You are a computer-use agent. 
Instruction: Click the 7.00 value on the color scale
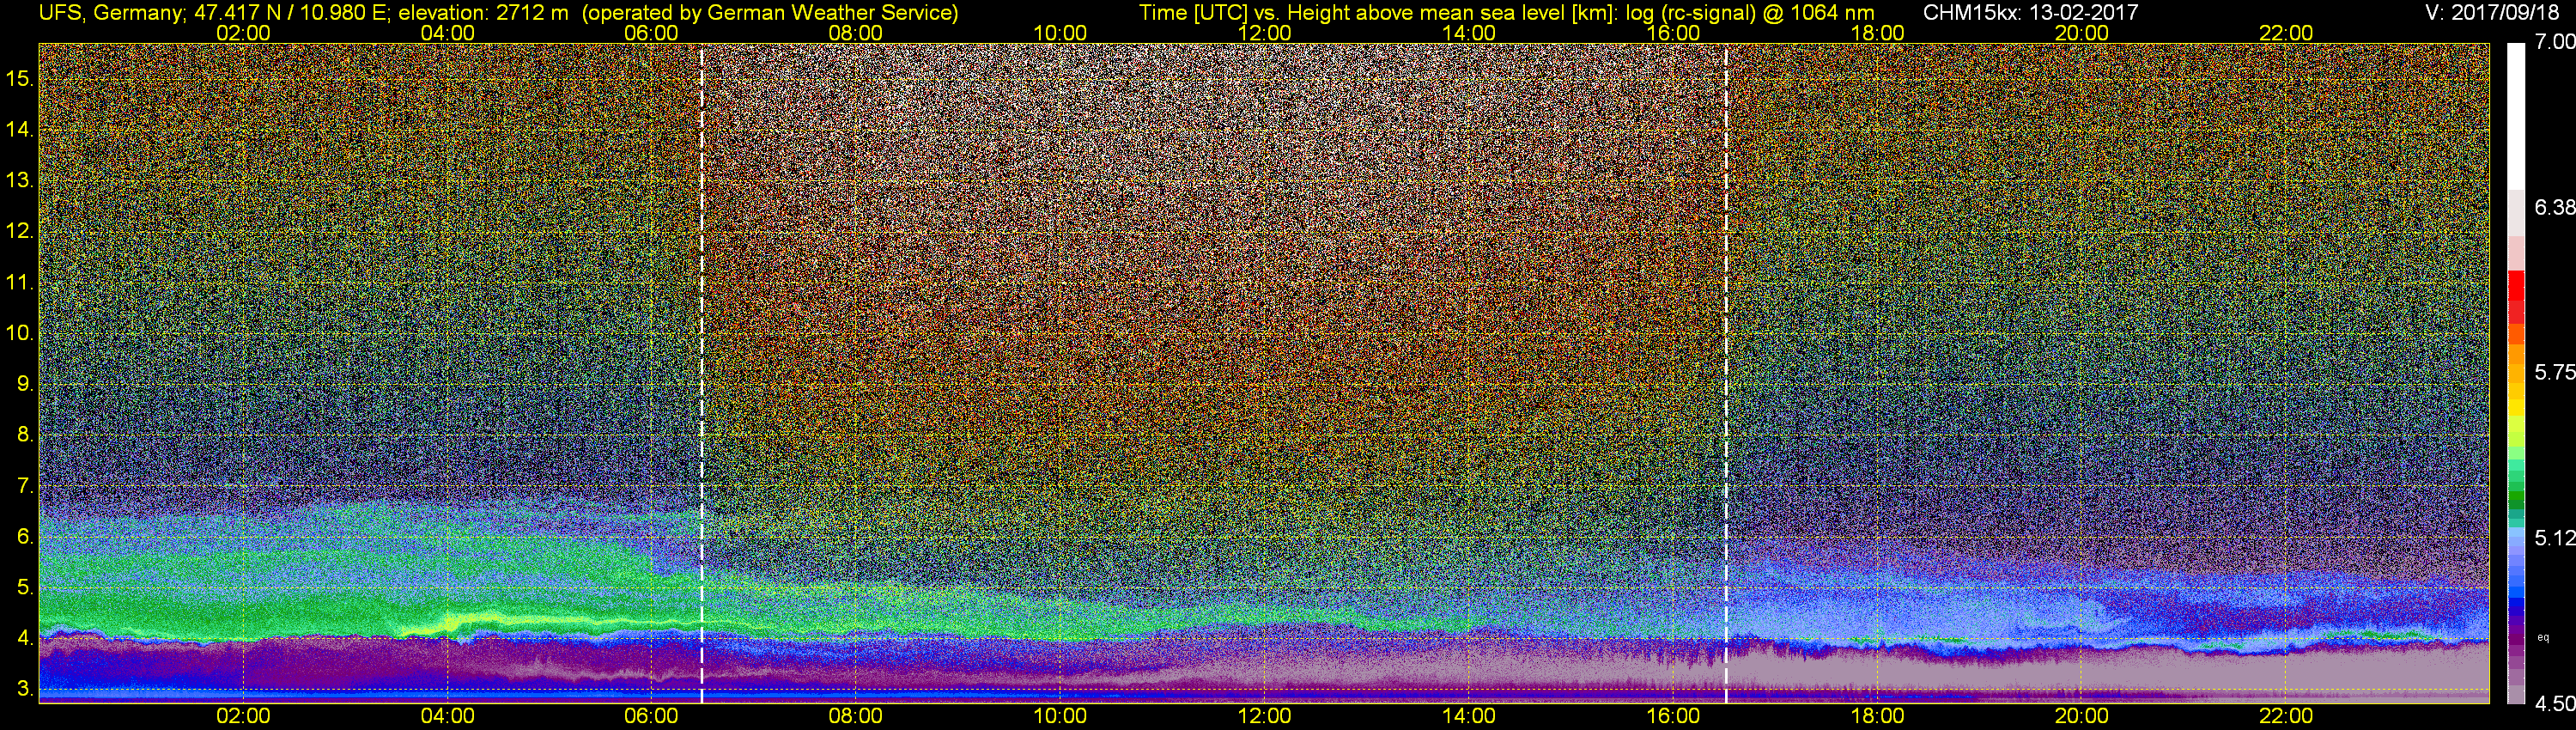click(2555, 43)
